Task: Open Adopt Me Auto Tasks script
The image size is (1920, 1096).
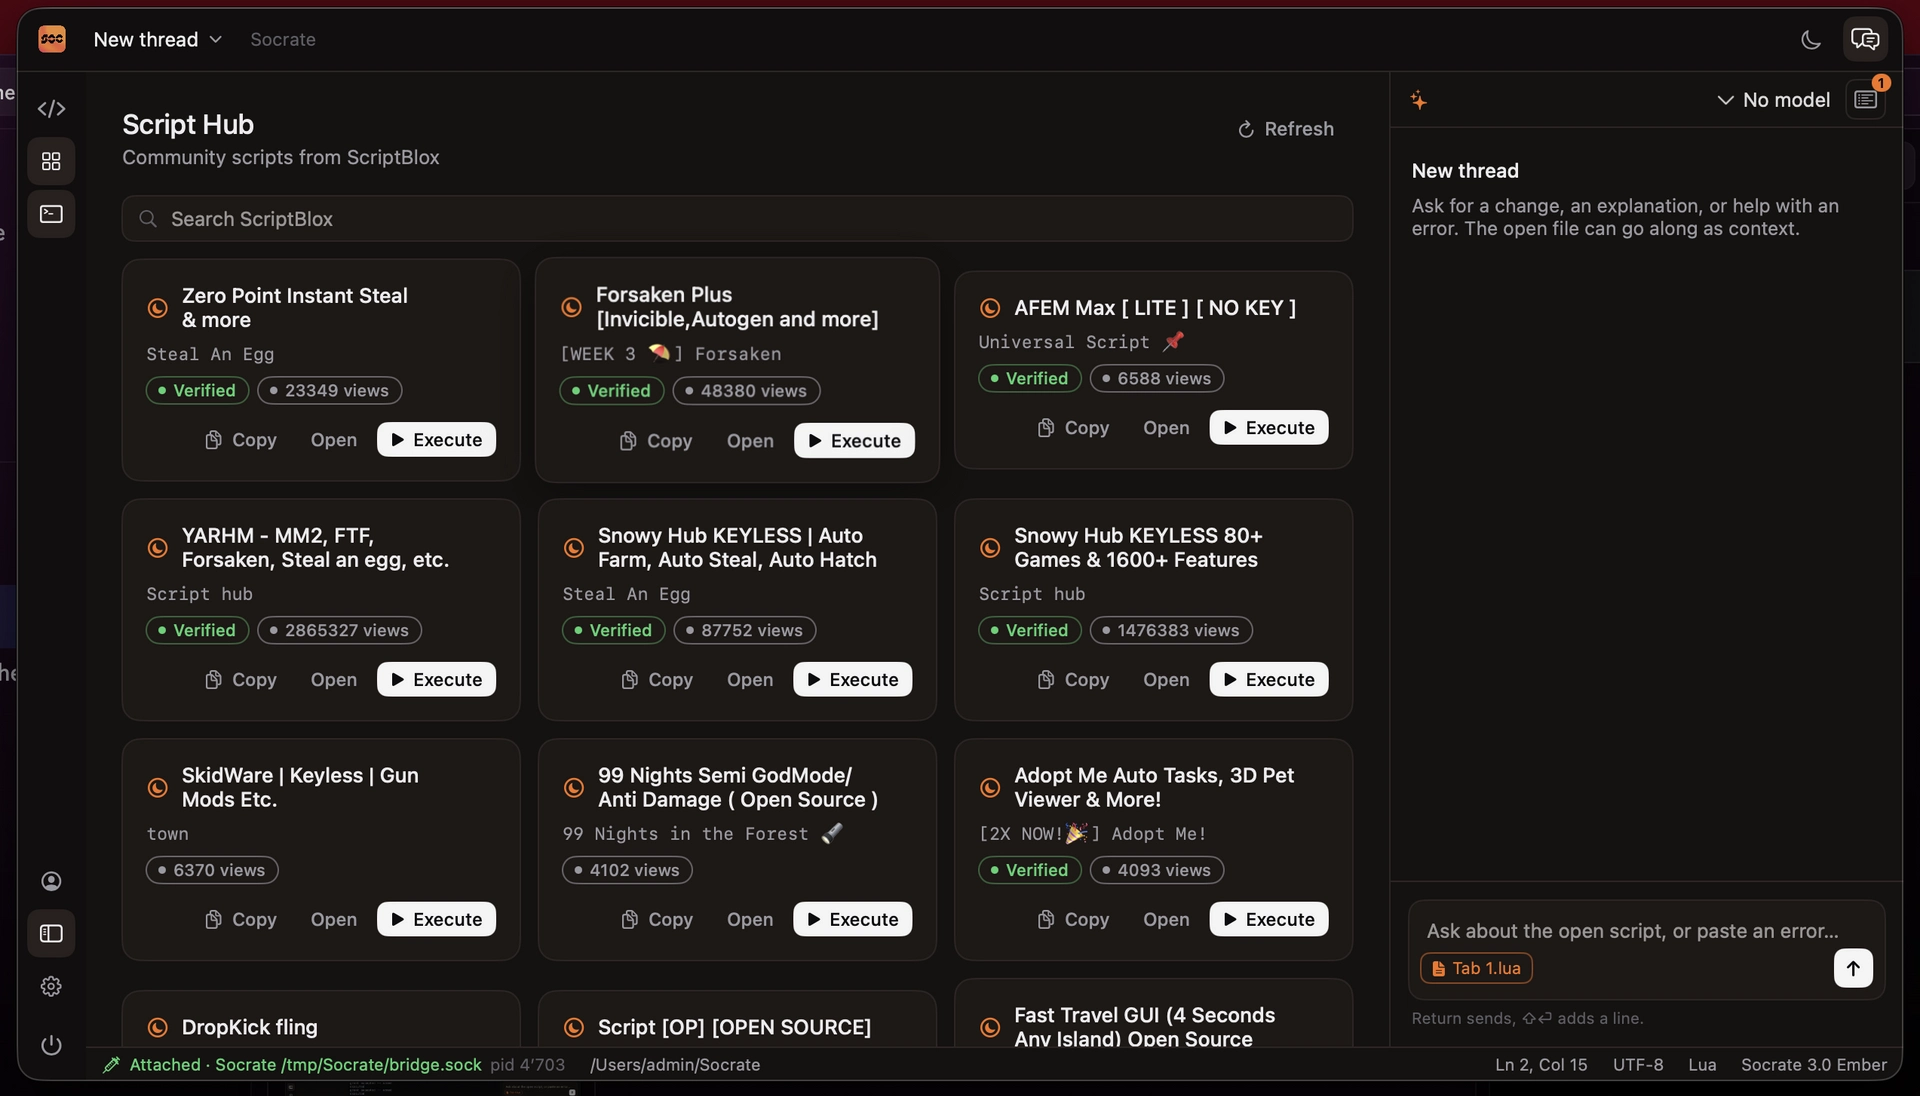Action: click(x=1166, y=920)
